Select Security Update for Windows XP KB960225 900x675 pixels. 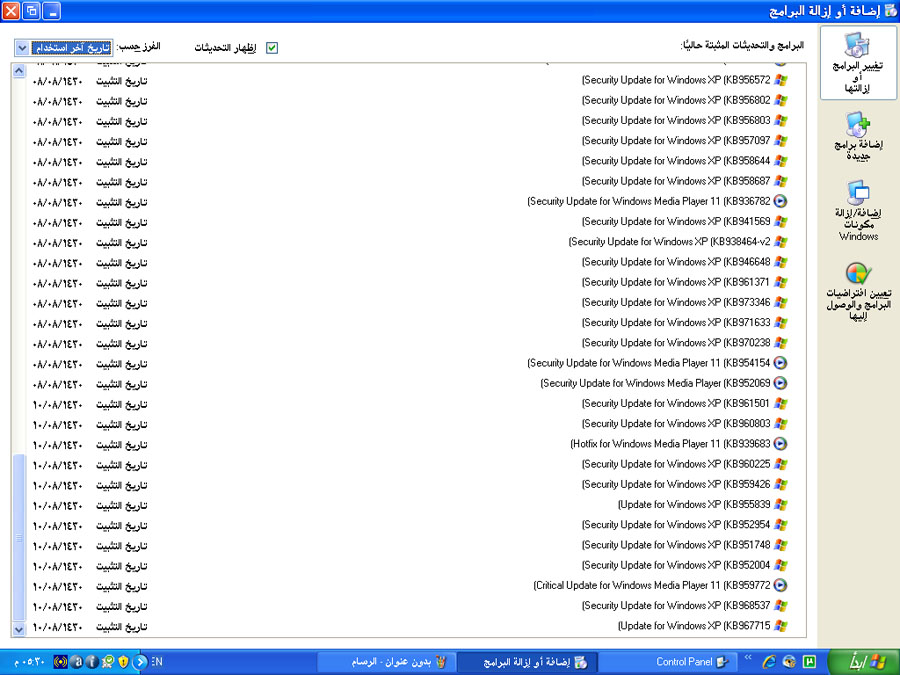pyautogui.click(x=676, y=464)
